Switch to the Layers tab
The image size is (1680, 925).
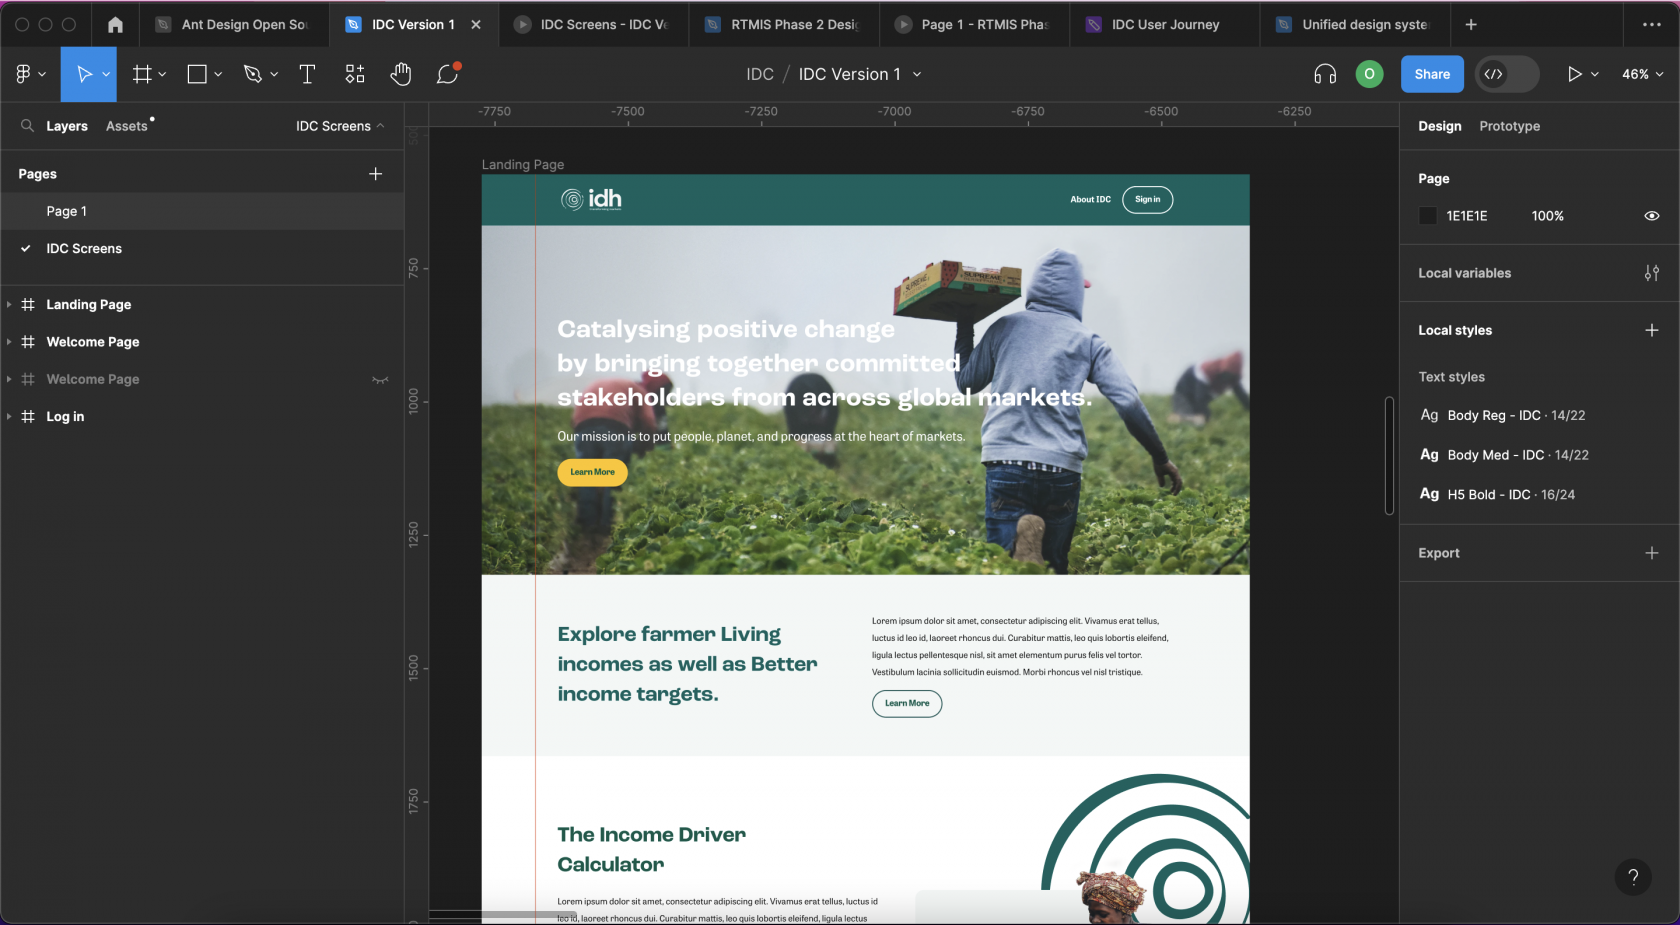point(67,126)
